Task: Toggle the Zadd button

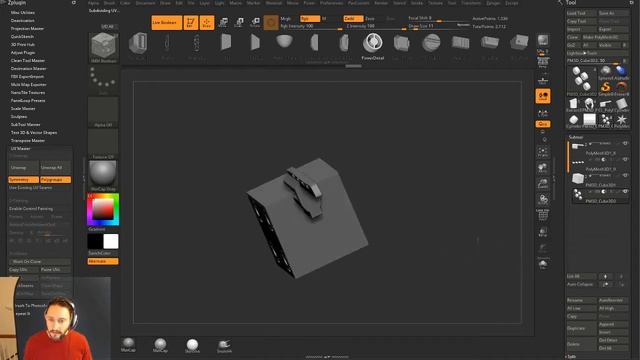Action: click(x=353, y=19)
